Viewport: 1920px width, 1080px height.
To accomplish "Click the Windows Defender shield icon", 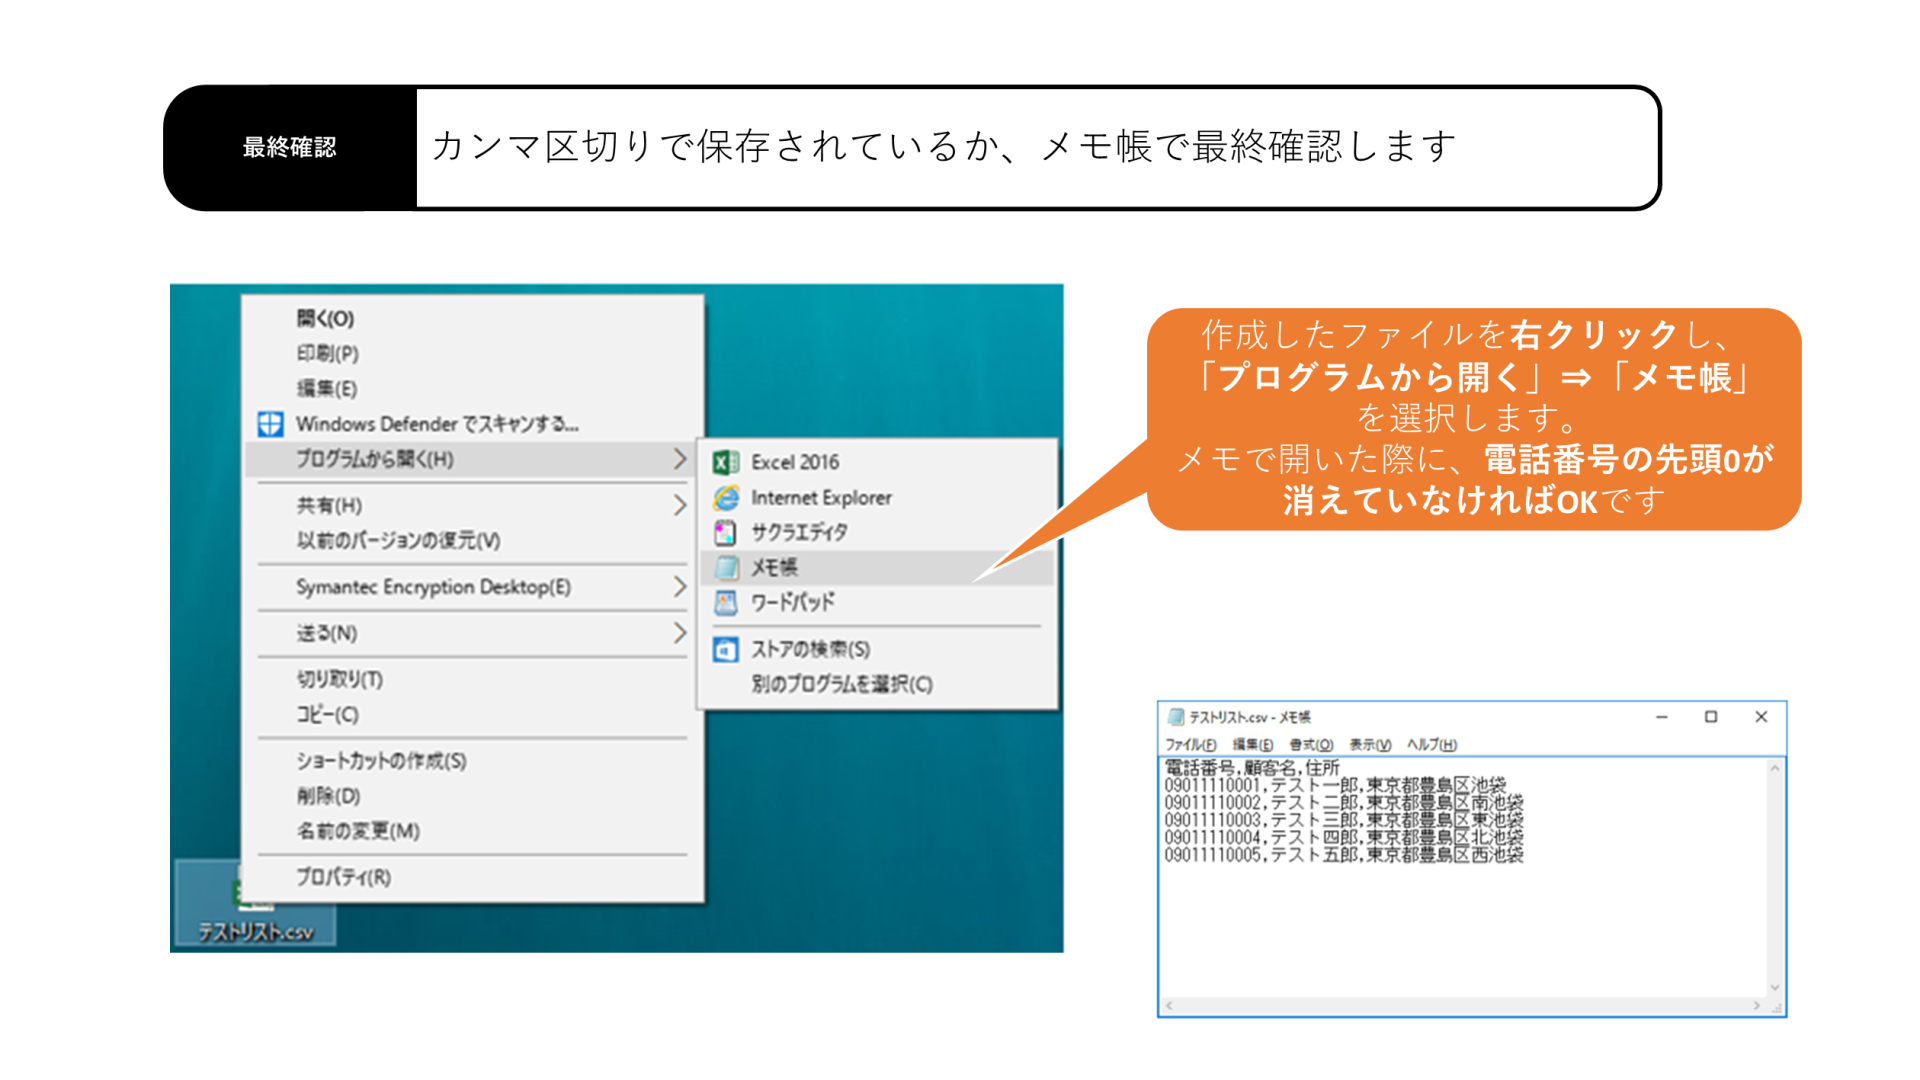I will pyautogui.click(x=270, y=424).
